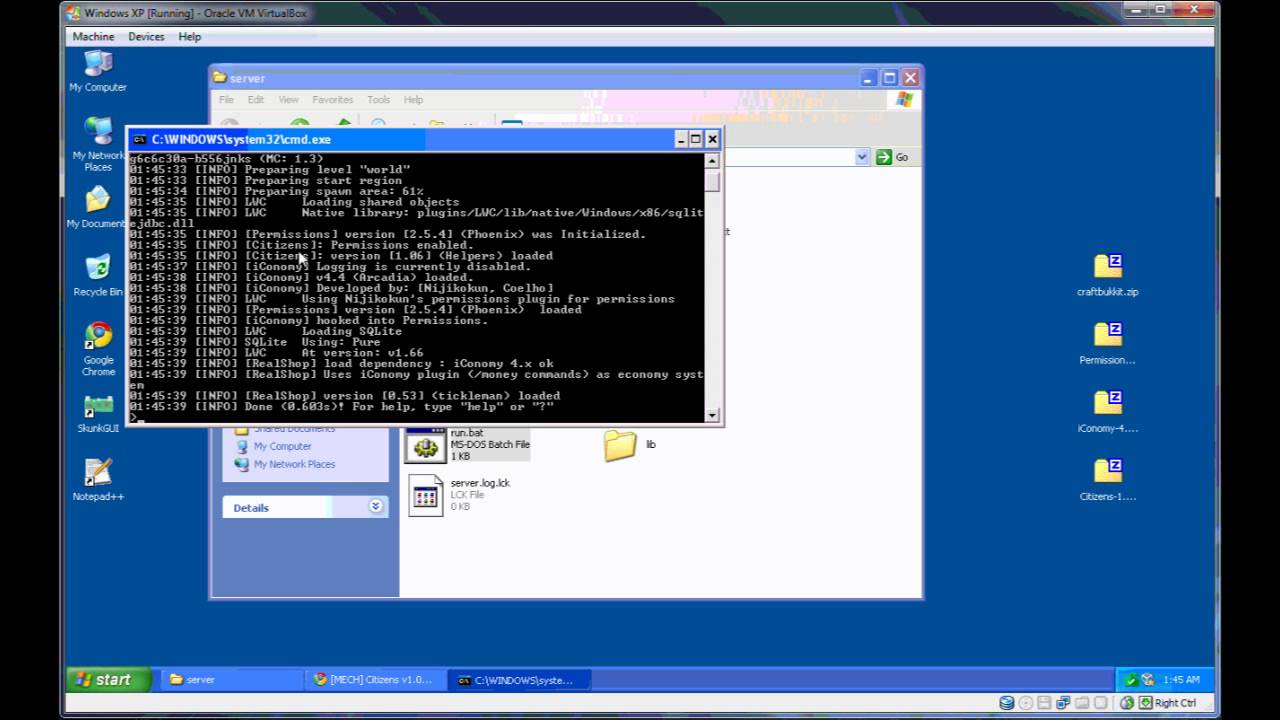This screenshot has height=720, width=1280.
Task: Click the VirtualBox hard disk status icon
Action: tap(1007, 703)
